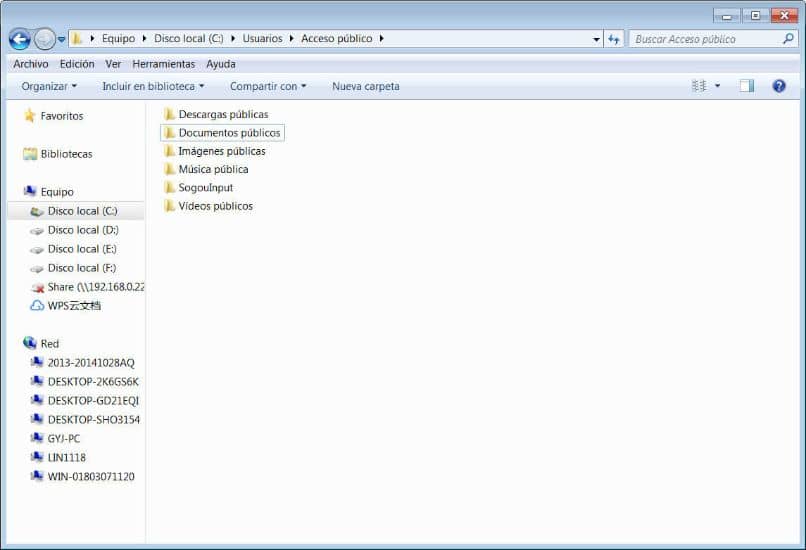Image resolution: width=806 pixels, height=550 pixels.
Task: Open the Herramientas menu
Action: pyautogui.click(x=163, y=64)
